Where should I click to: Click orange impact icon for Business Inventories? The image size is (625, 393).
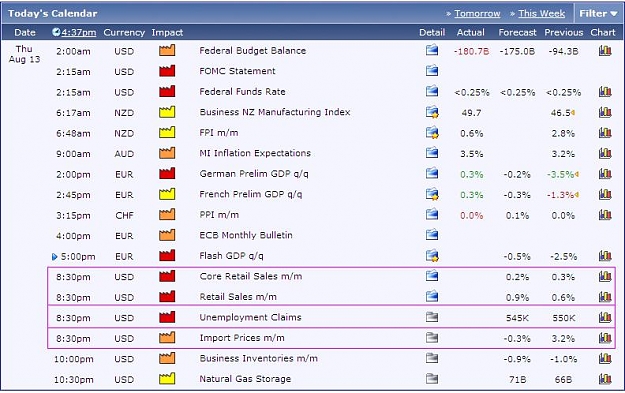pyautogui.click(x=167, y=358)
